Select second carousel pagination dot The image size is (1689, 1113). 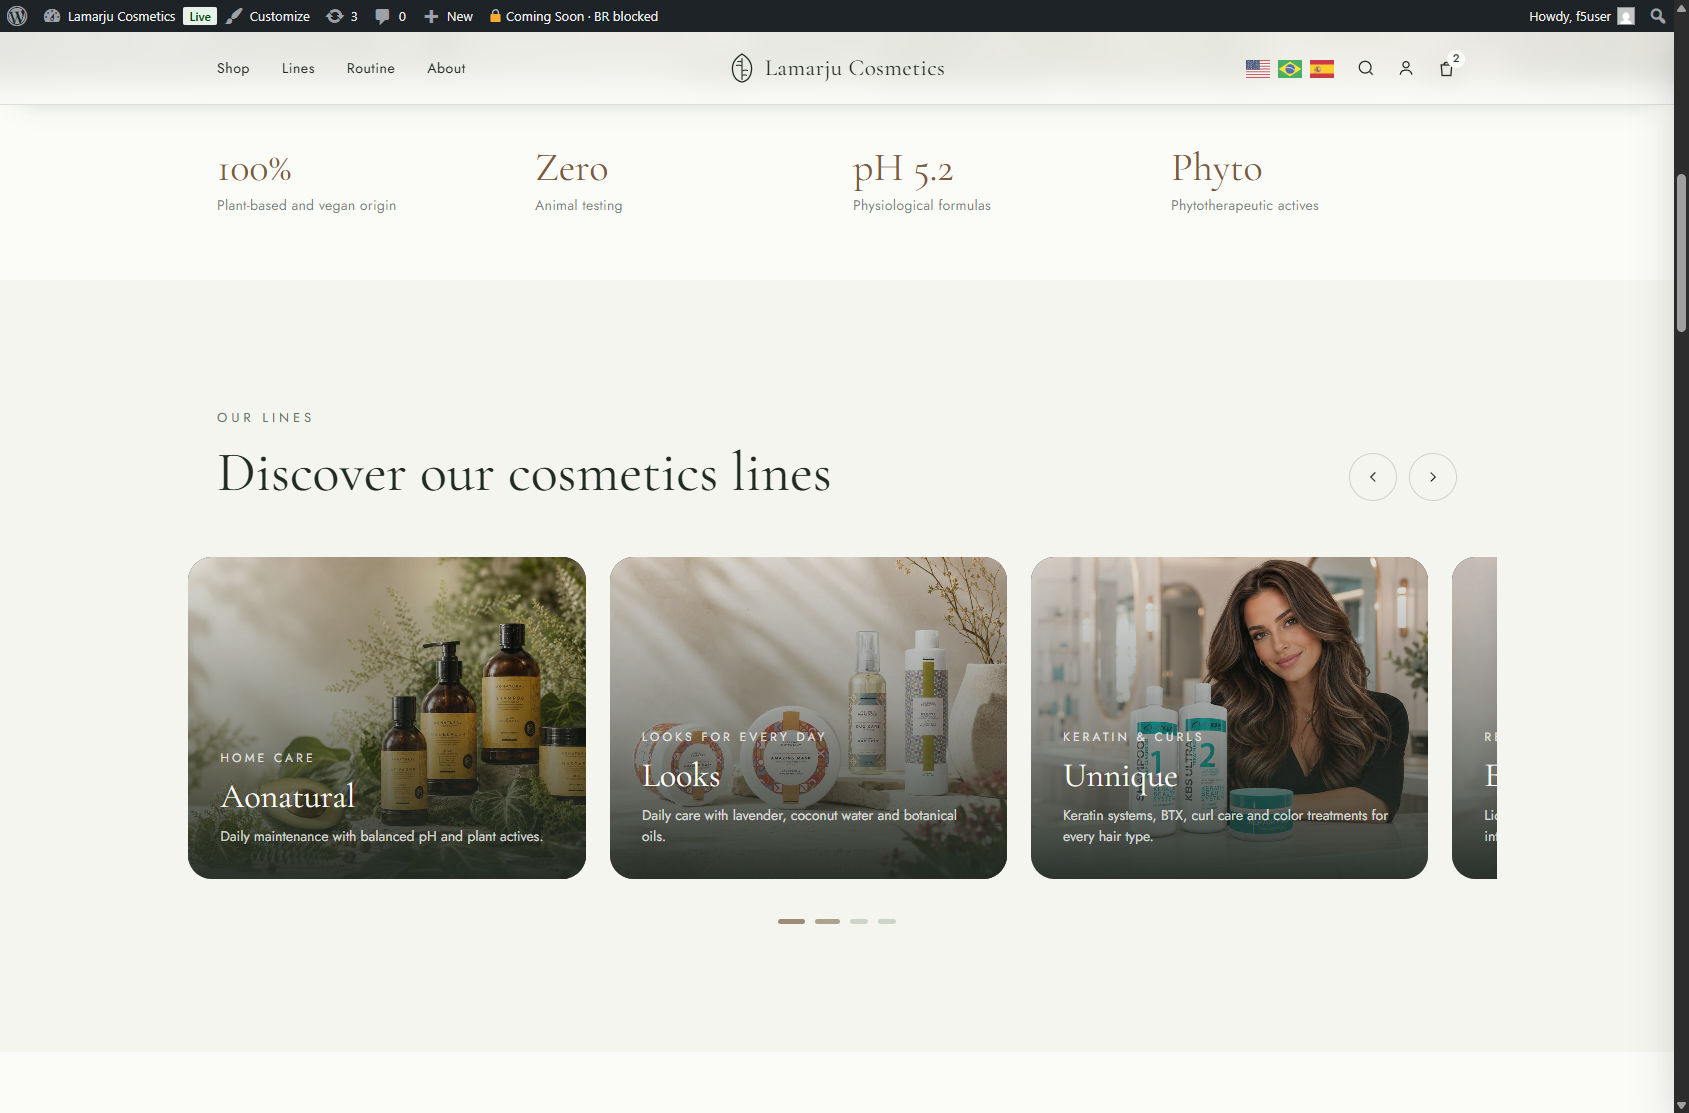(x=827, y=921)
